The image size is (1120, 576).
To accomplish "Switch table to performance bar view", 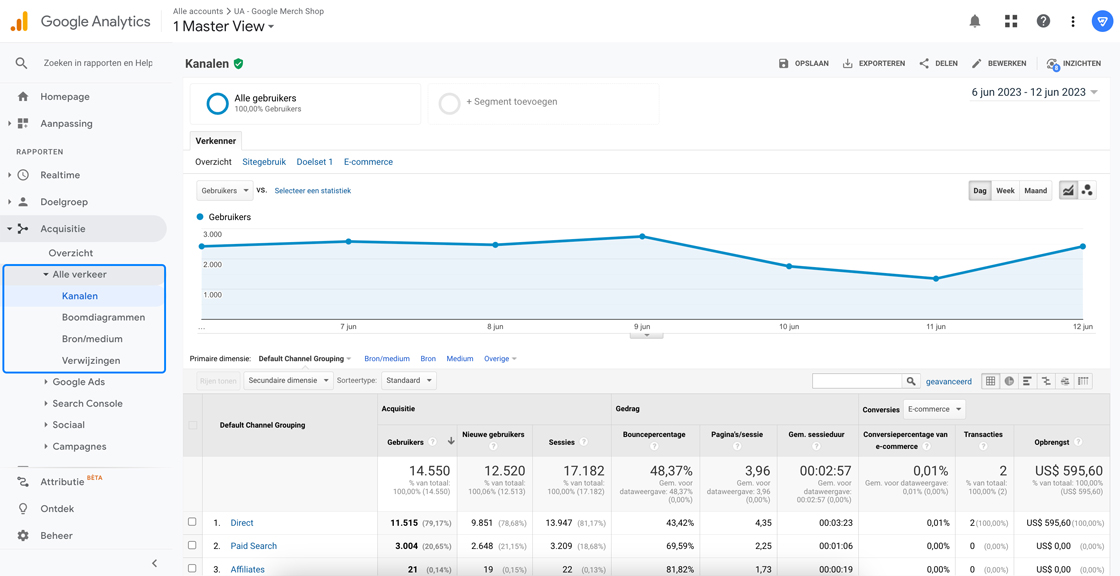I will [1028, 381].
